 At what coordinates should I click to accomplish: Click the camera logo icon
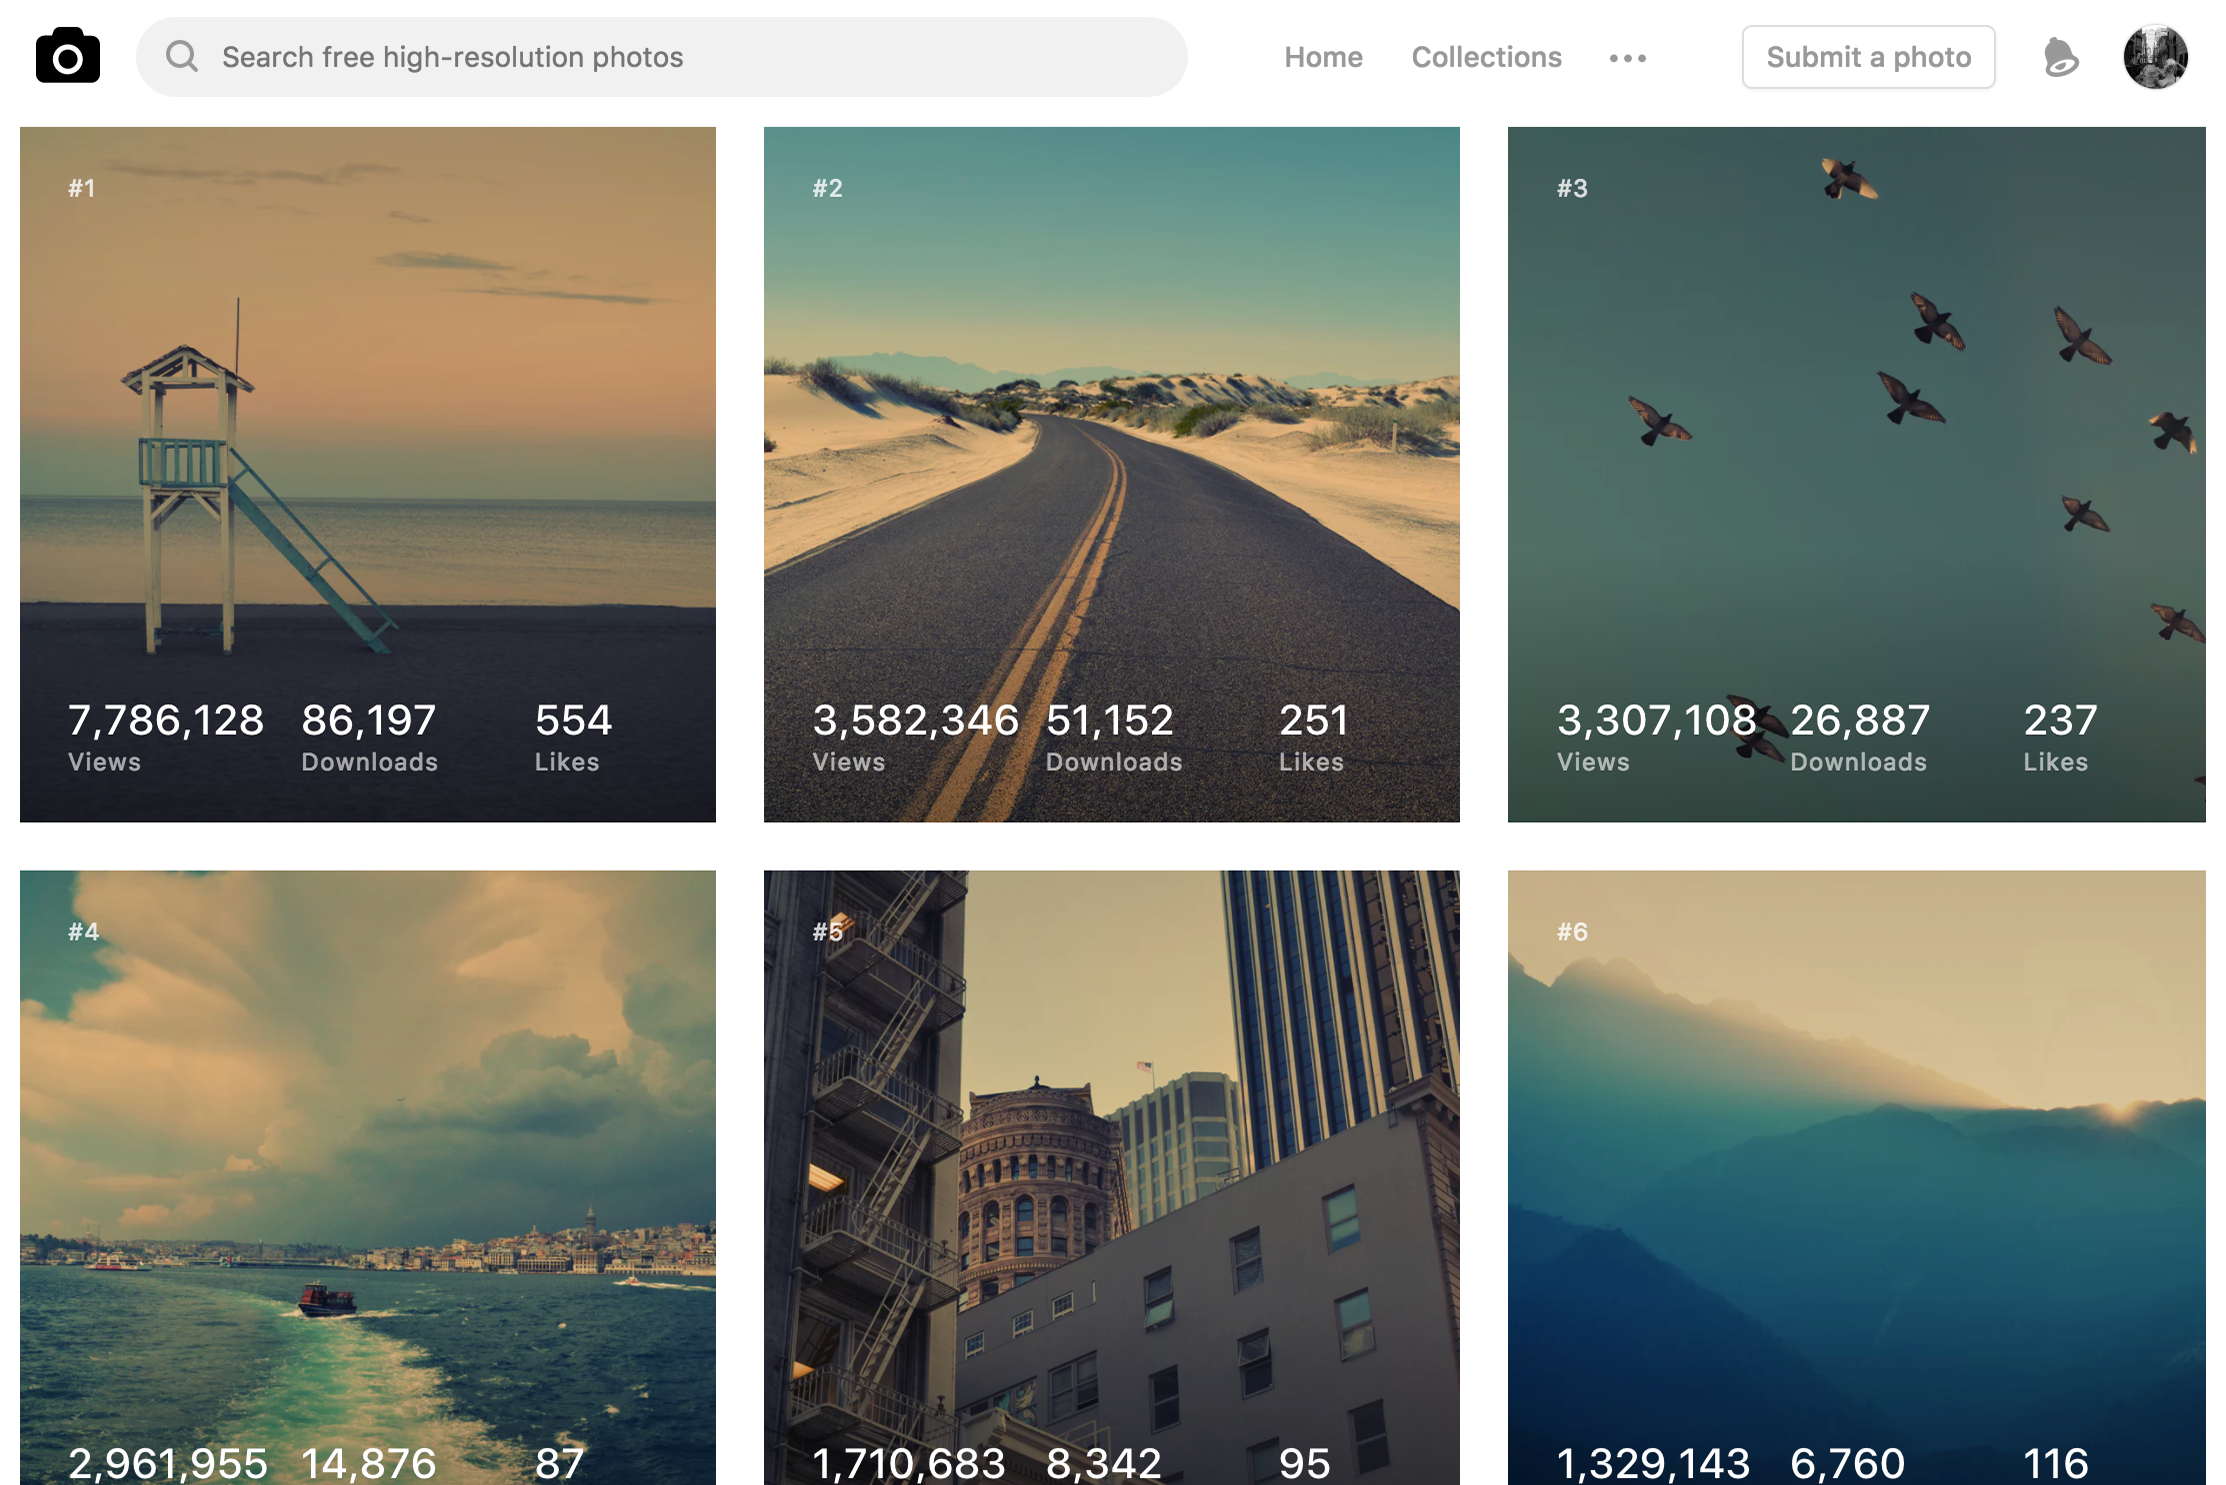[x=67, y=56]
